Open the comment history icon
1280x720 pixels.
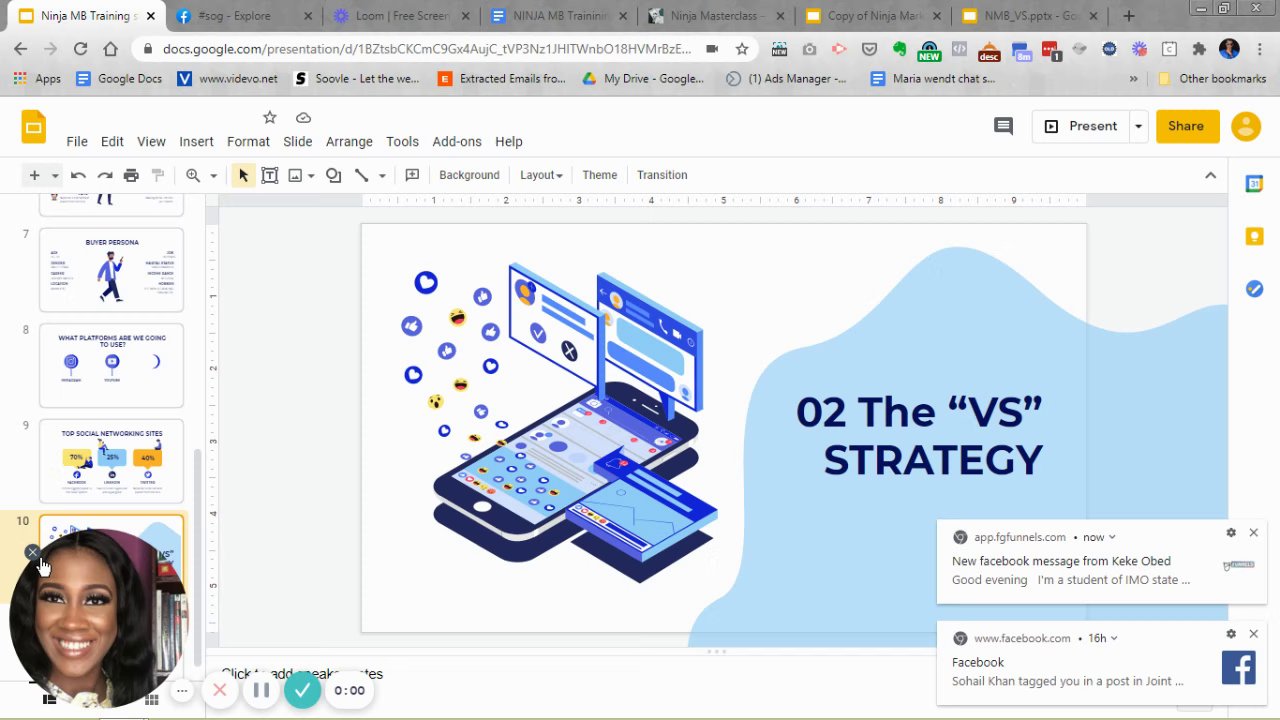coord(1003,126)
